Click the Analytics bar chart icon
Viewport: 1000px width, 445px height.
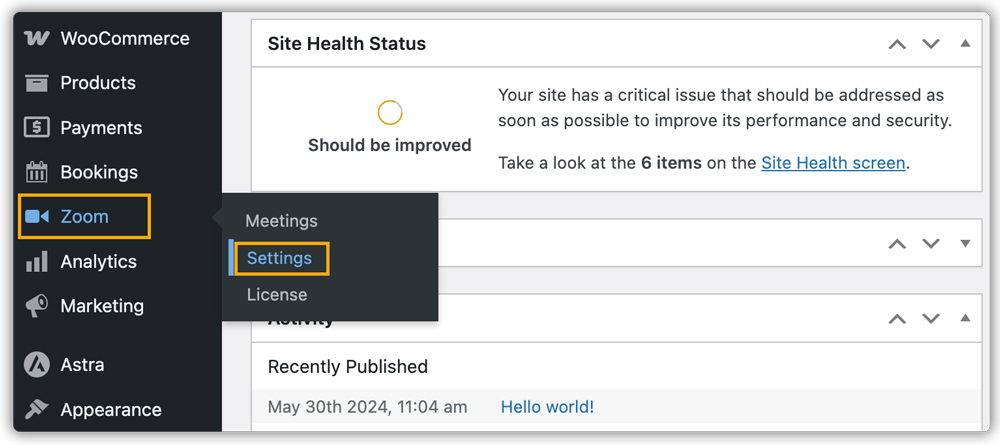36,261
